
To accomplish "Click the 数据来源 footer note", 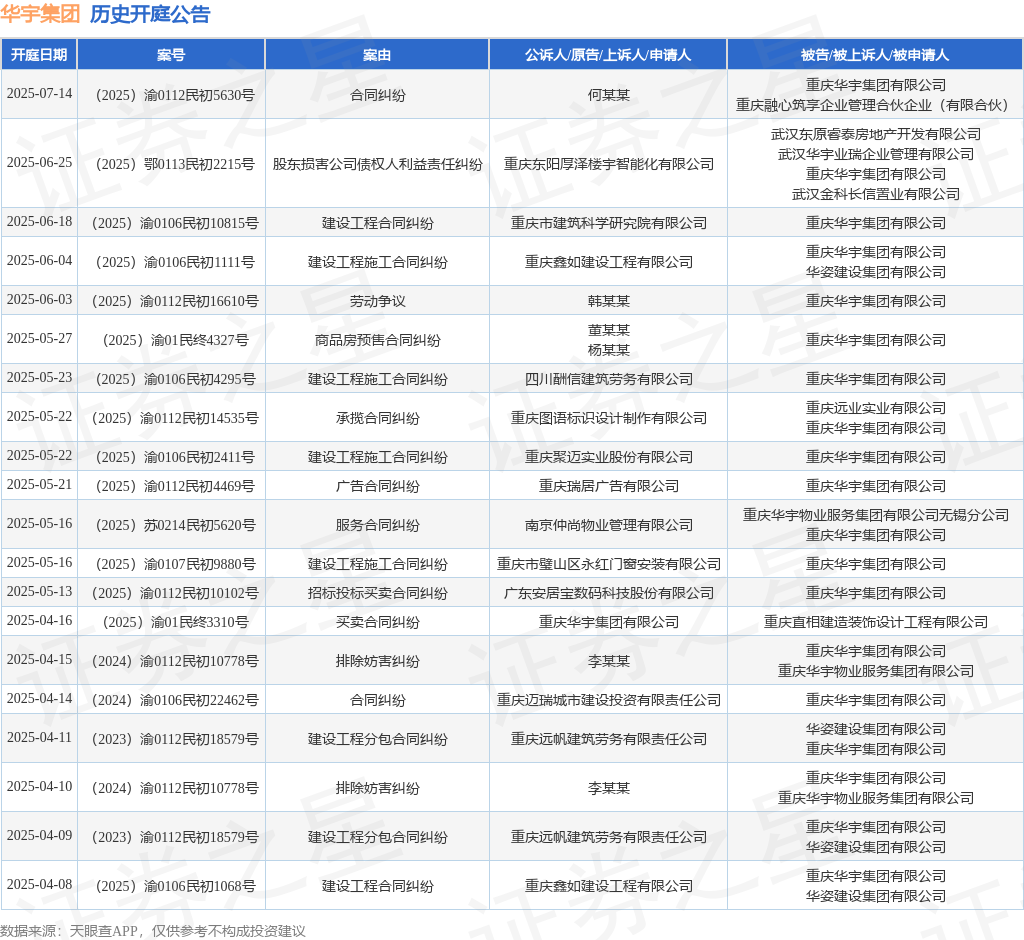I will [153, 932].
